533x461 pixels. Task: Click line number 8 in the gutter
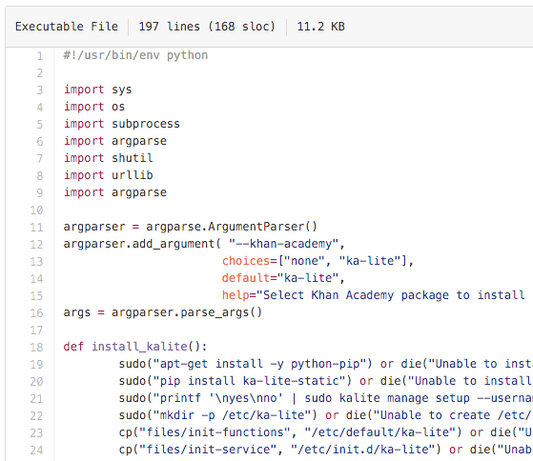tap(40, 176)
